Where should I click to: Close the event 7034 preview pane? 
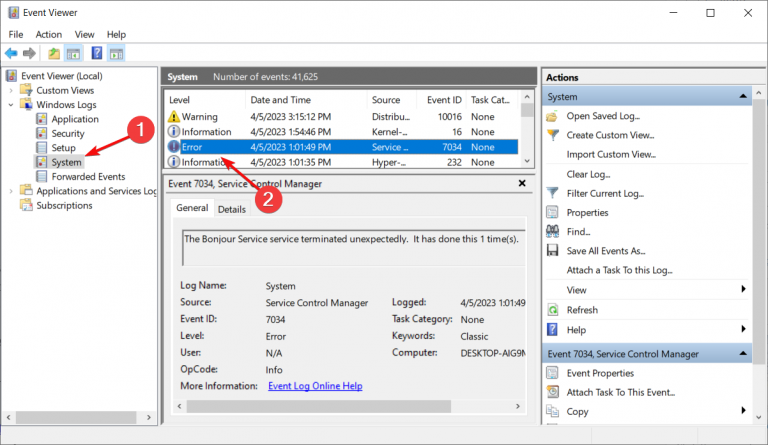pyautogui.click(x=522, y=183)
